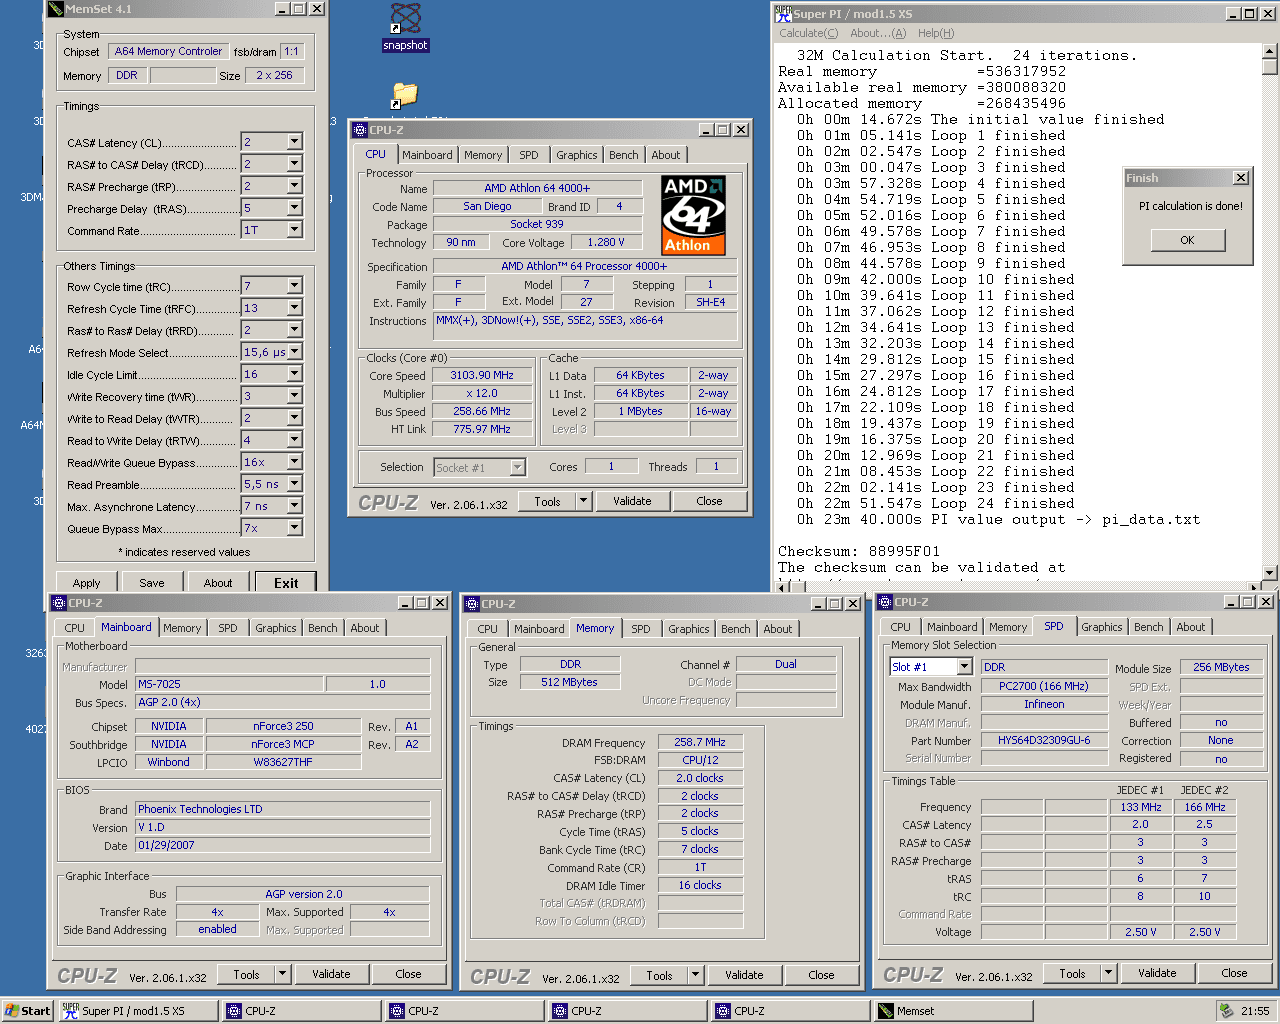Activate the fourth CPU-Z taskbar button

coord(790,1011)
